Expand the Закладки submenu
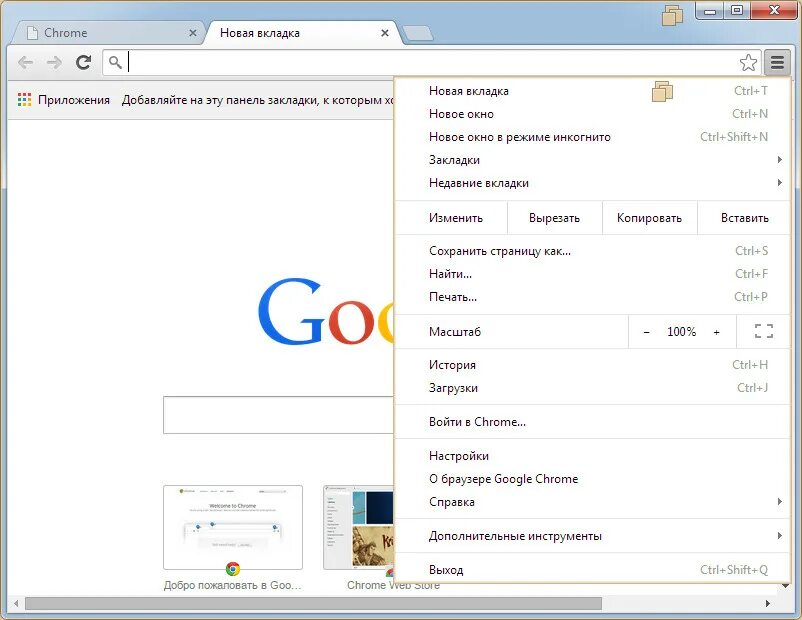Screen dimensions: 802x620 coord(593,160)
